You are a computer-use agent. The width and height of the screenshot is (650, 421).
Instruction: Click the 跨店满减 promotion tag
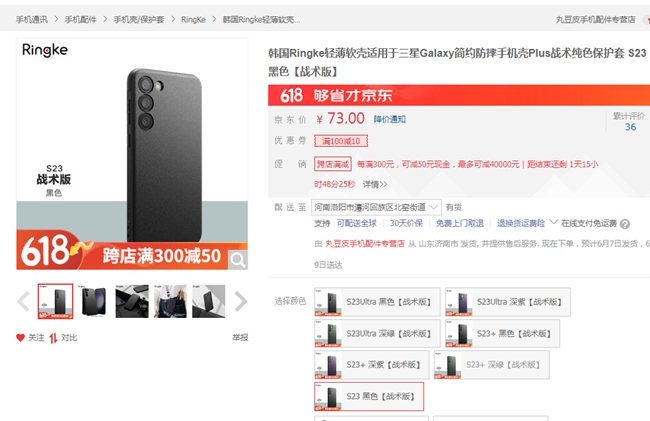(x=333, y=163)
